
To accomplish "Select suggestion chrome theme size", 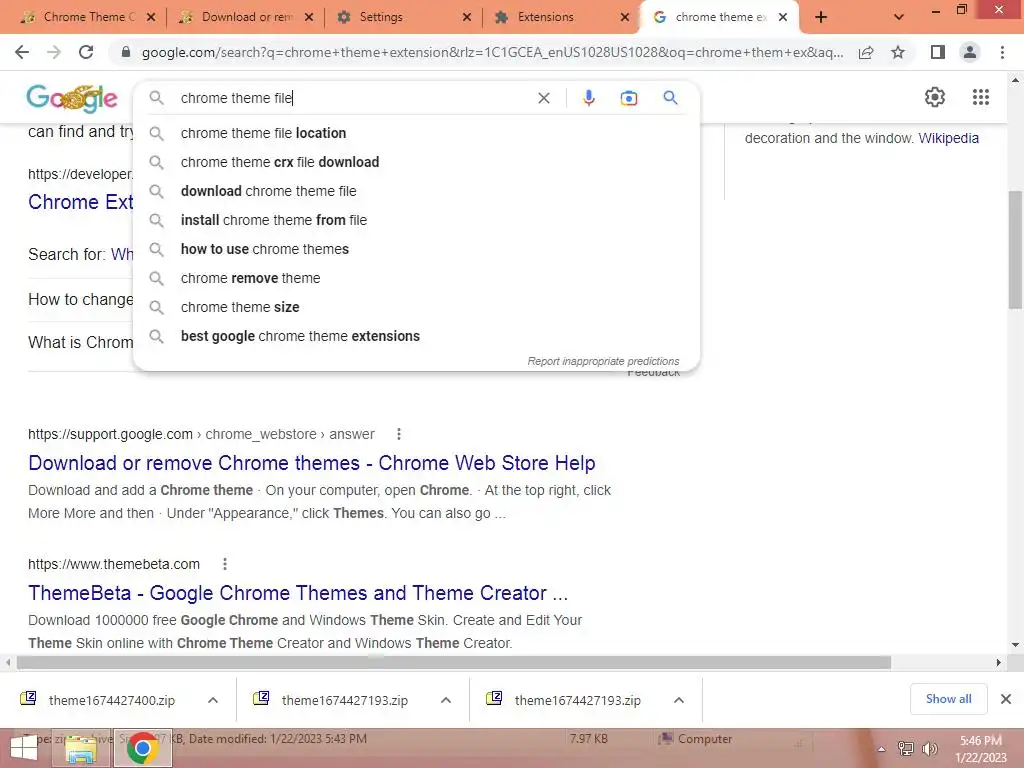I will pyautogui.click(x=416, y=307).
